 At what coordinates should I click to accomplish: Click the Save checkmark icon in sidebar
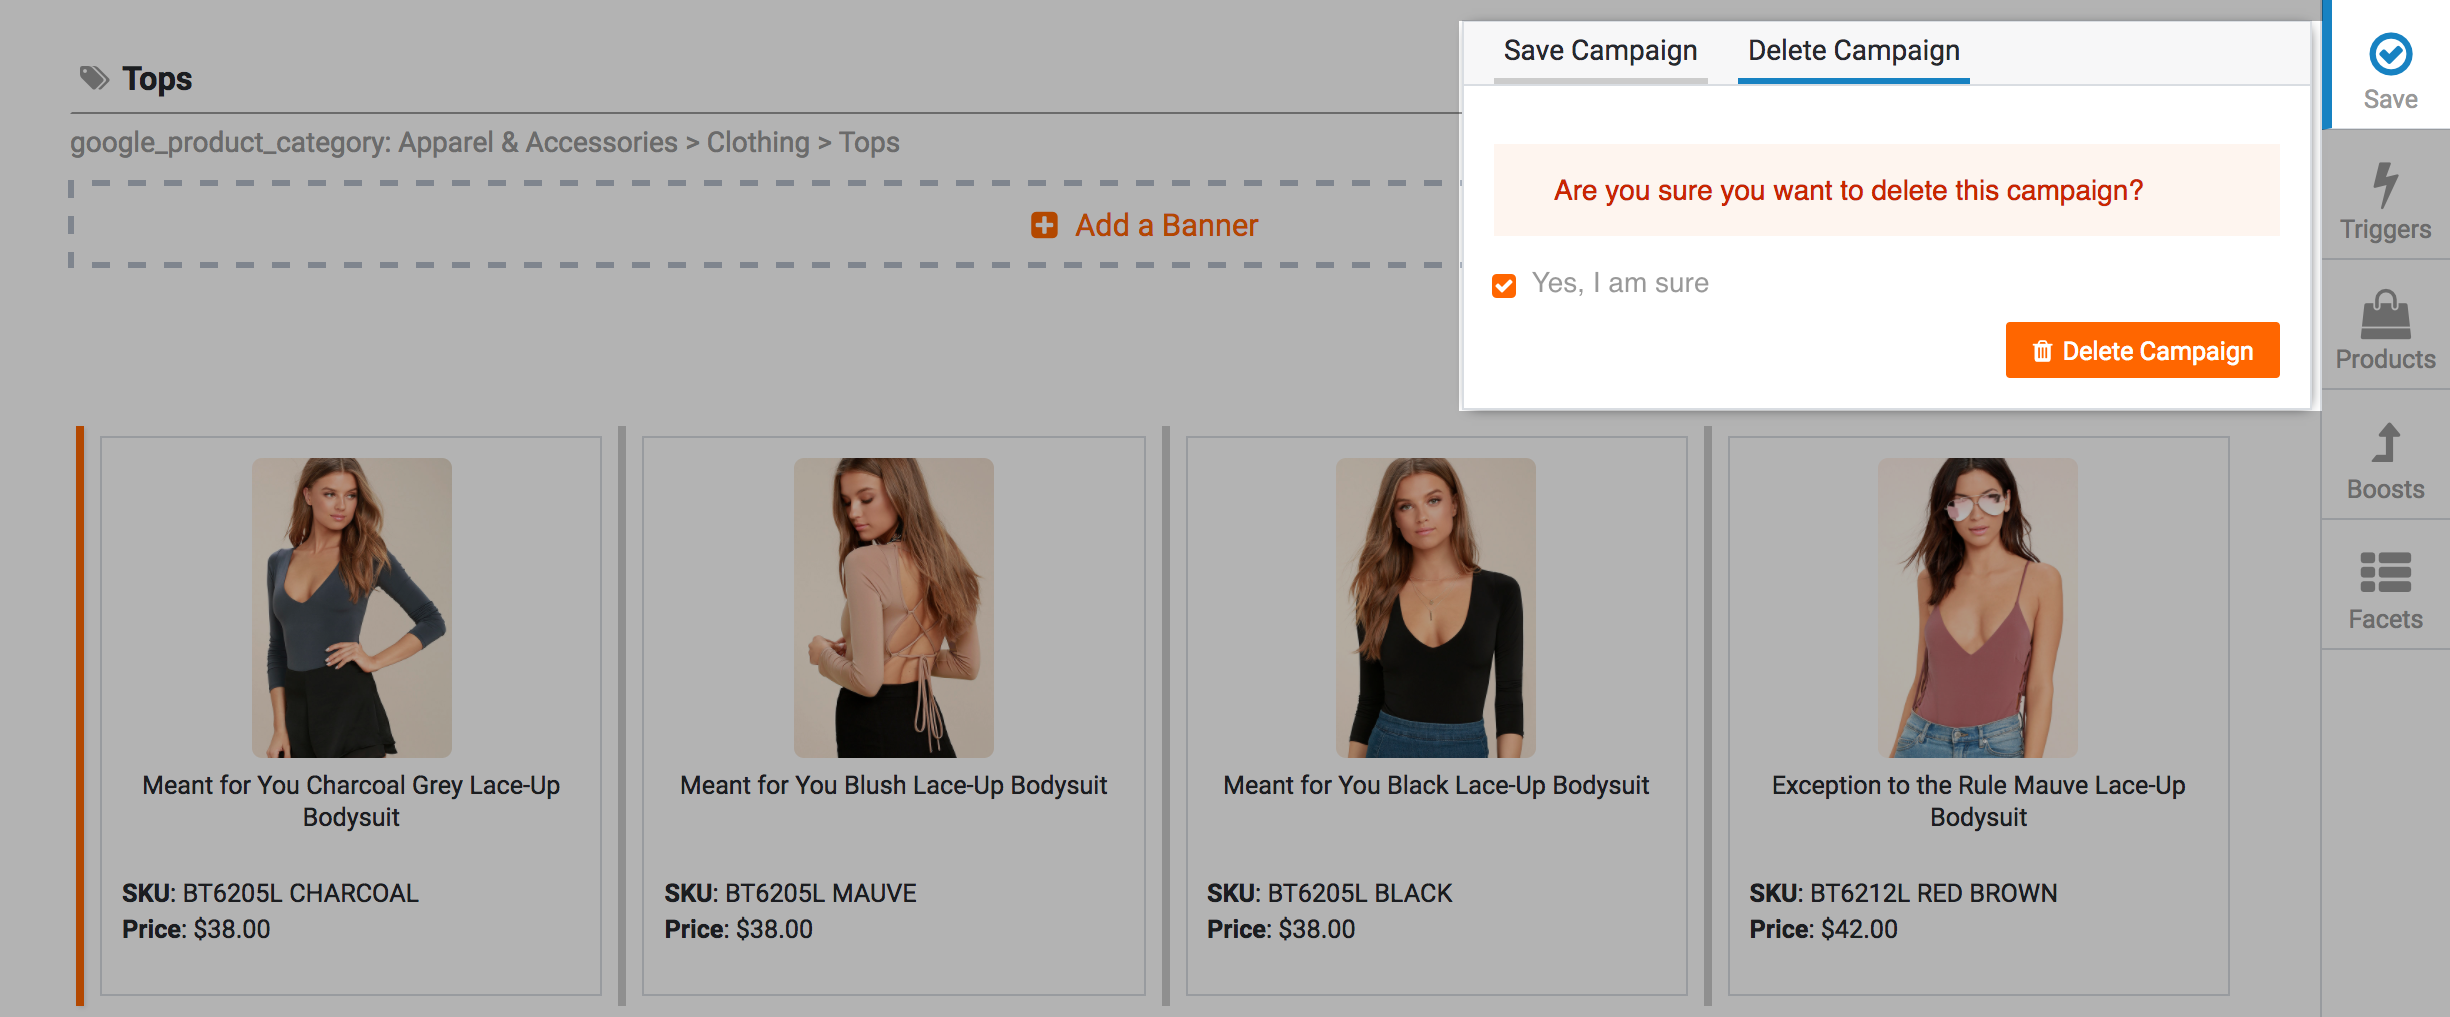pos(2390,54)
